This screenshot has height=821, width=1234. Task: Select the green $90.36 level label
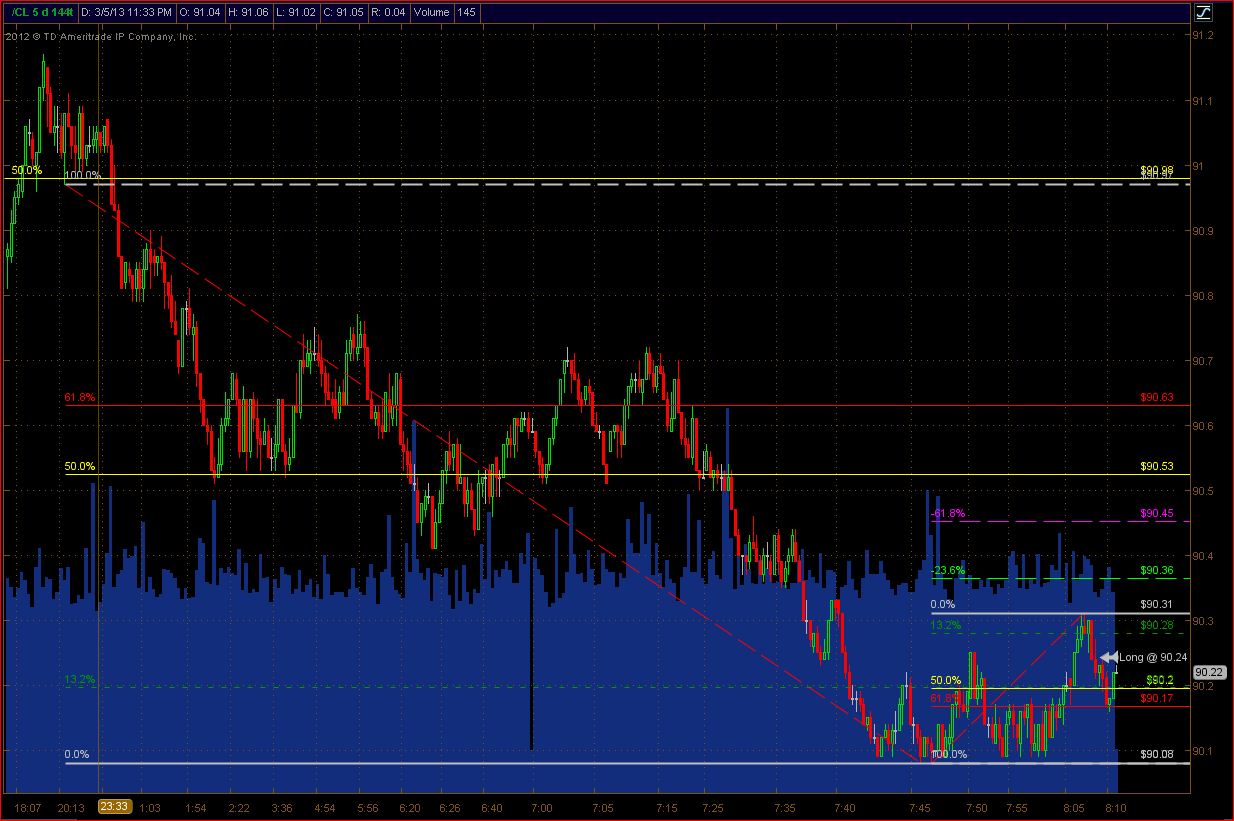coord(1156,570)
